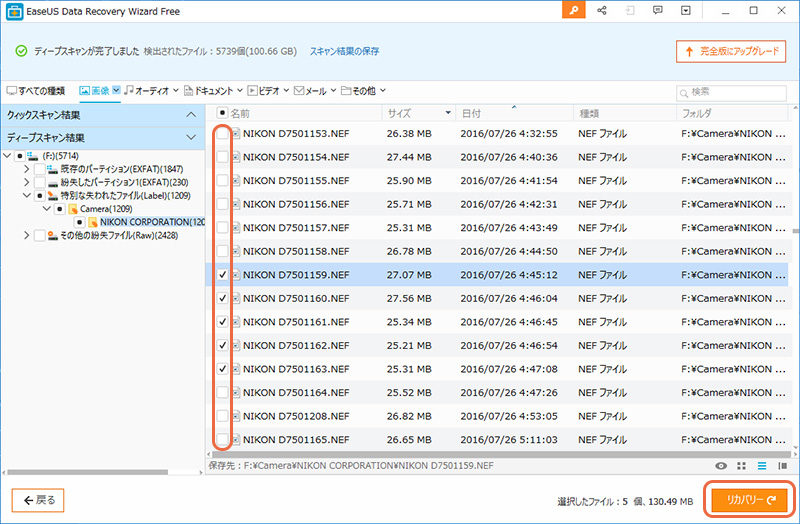Click the file list horizontal scrollbar
Image resolution: width=800 pixels, height=524 pixels.
[501, 454]
